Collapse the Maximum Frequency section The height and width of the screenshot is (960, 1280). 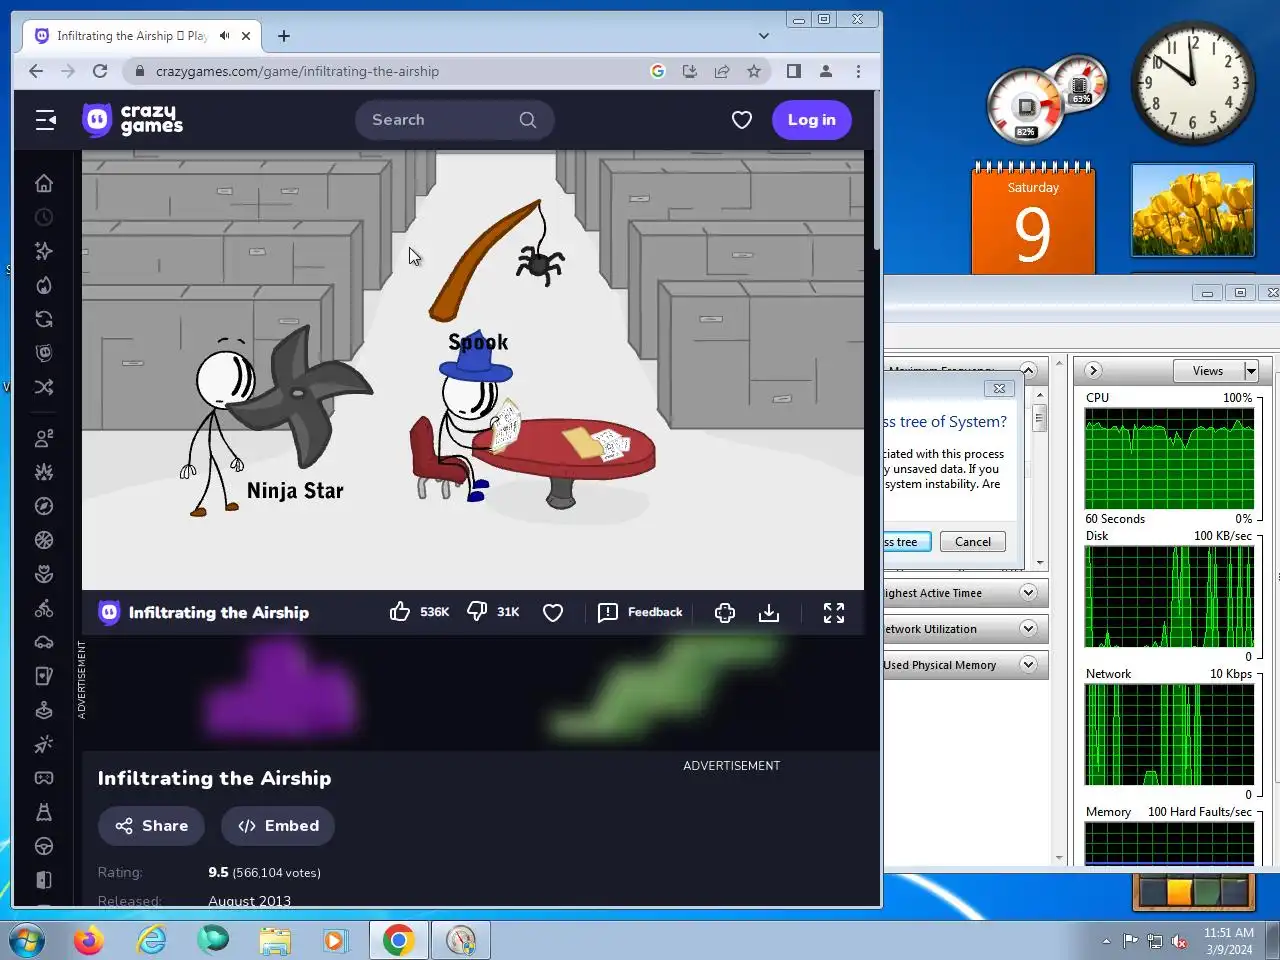(1028, 370)
